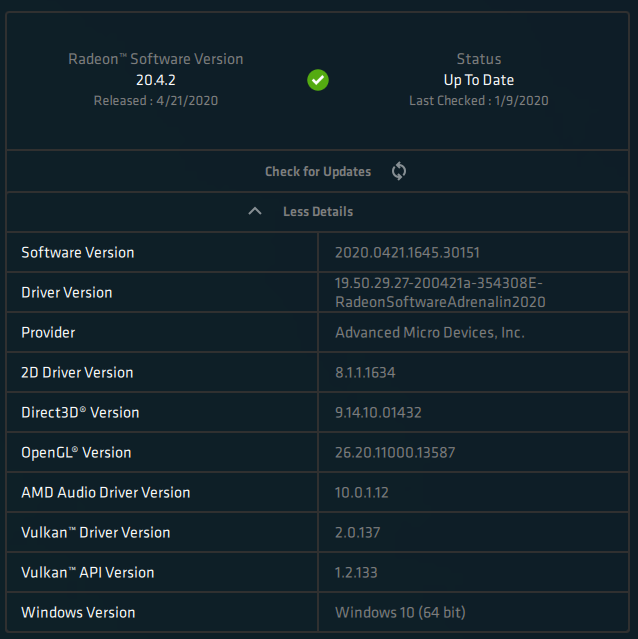Screen dimensions: 638x639
Task: Select the value 8.1.1.1634
Action: point(365,372)
